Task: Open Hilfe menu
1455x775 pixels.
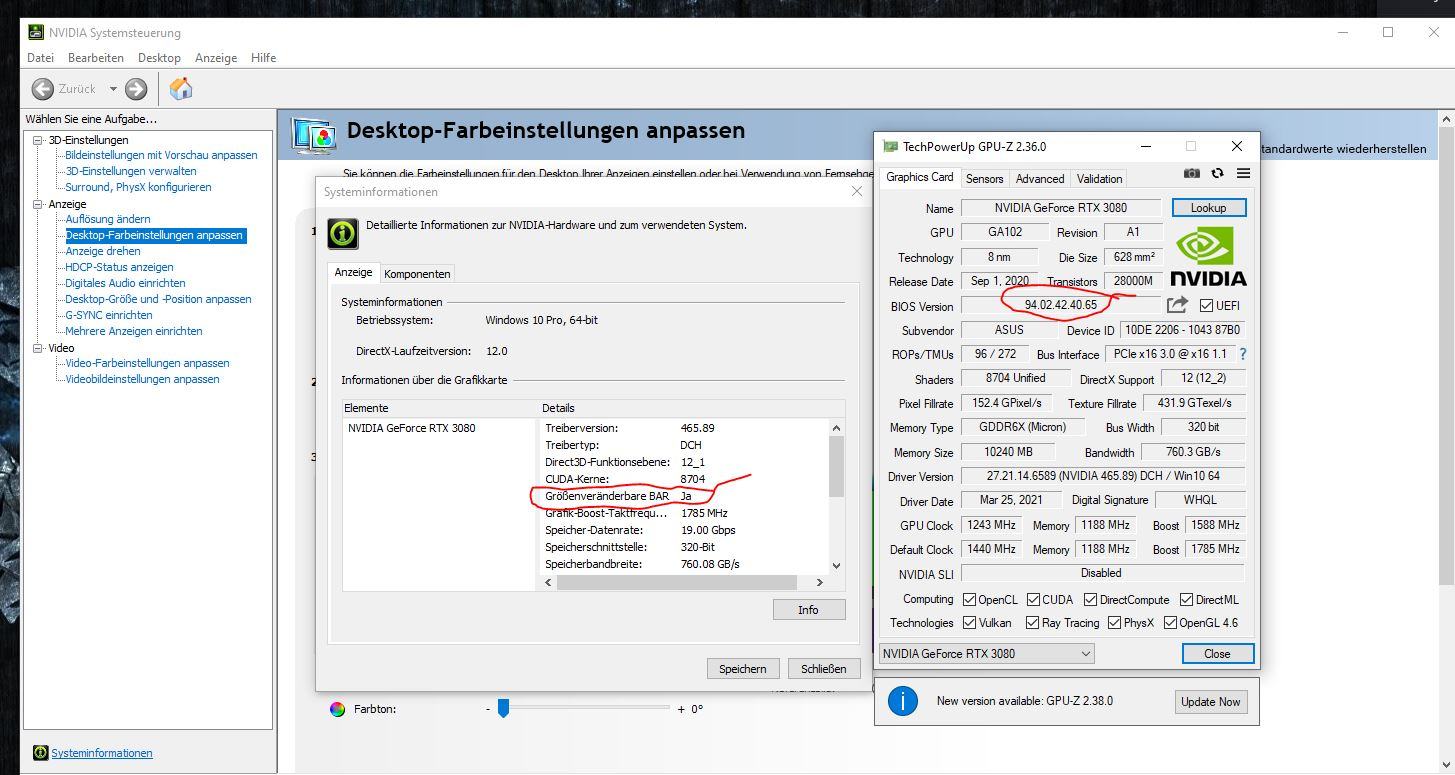Action: pos(264,58)
